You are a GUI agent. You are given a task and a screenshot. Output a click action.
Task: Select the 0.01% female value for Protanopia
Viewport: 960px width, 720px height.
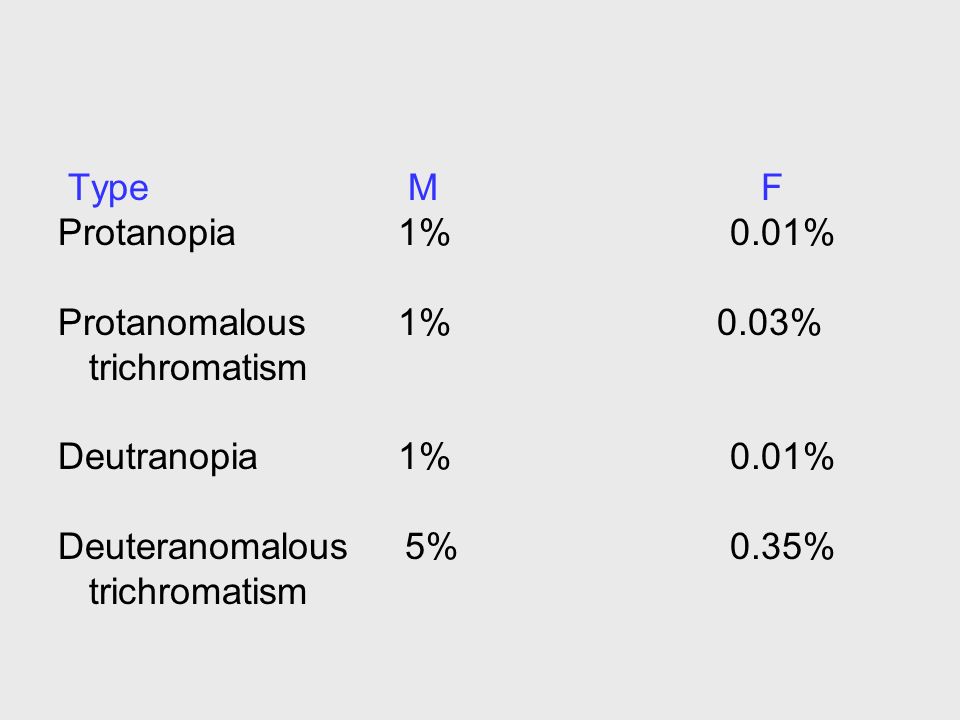tap(782, 233)
